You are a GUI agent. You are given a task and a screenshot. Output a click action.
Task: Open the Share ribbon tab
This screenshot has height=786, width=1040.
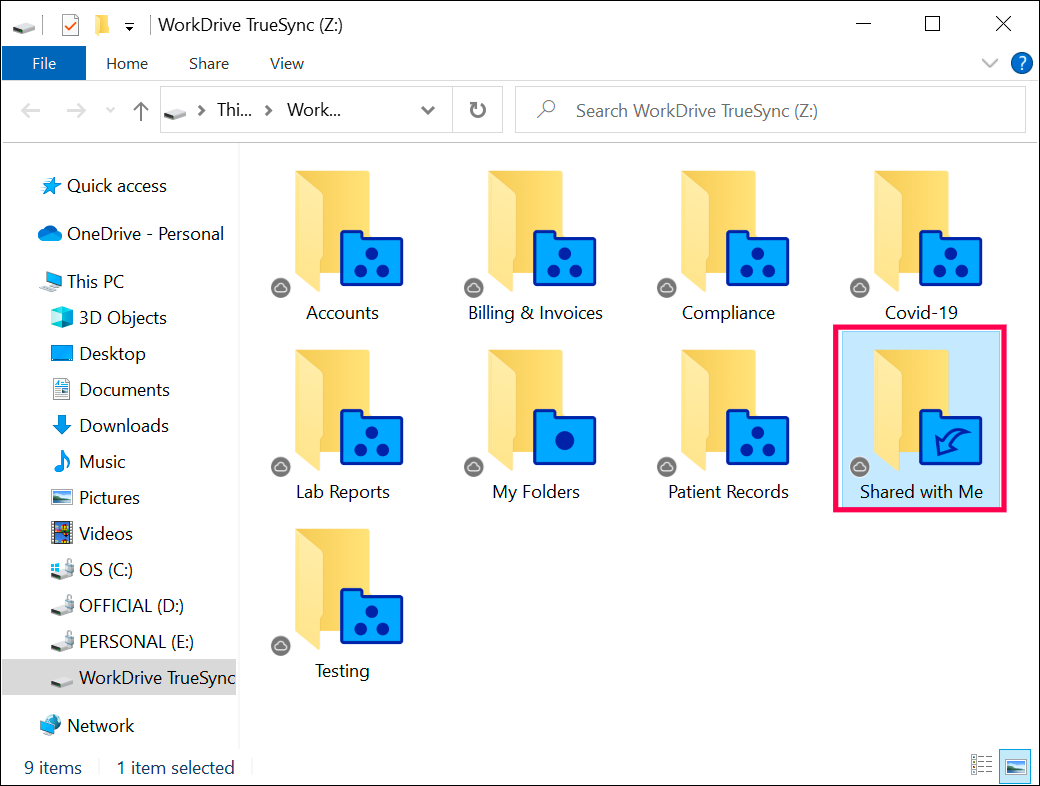point(209,64)
